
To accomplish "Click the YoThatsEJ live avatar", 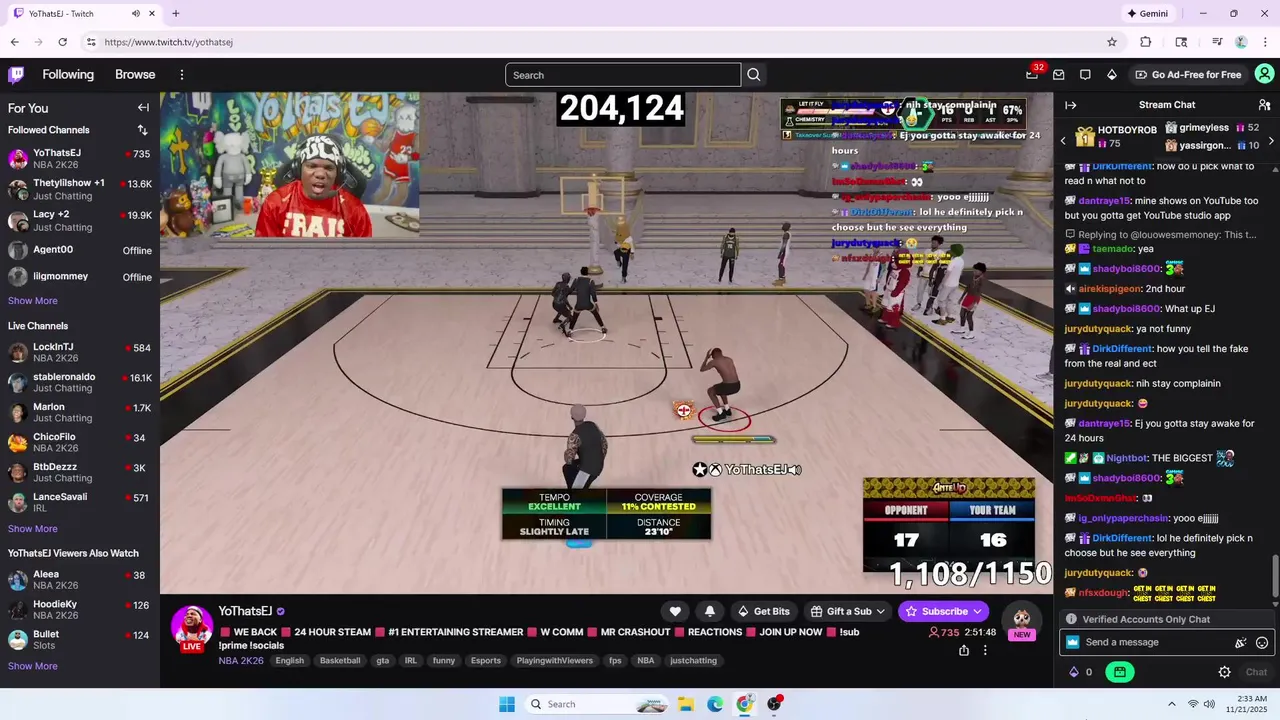I will click(x=191, y=626).
